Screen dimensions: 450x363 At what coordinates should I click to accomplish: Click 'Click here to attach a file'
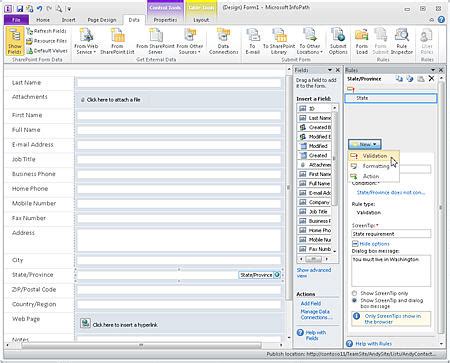[x=113, y=100]
